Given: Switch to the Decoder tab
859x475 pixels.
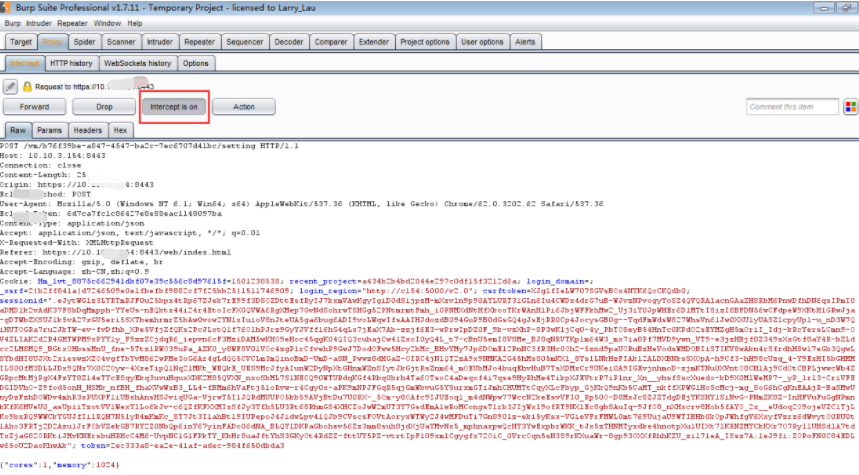Looking at the screenshot, I should point(289,42).
